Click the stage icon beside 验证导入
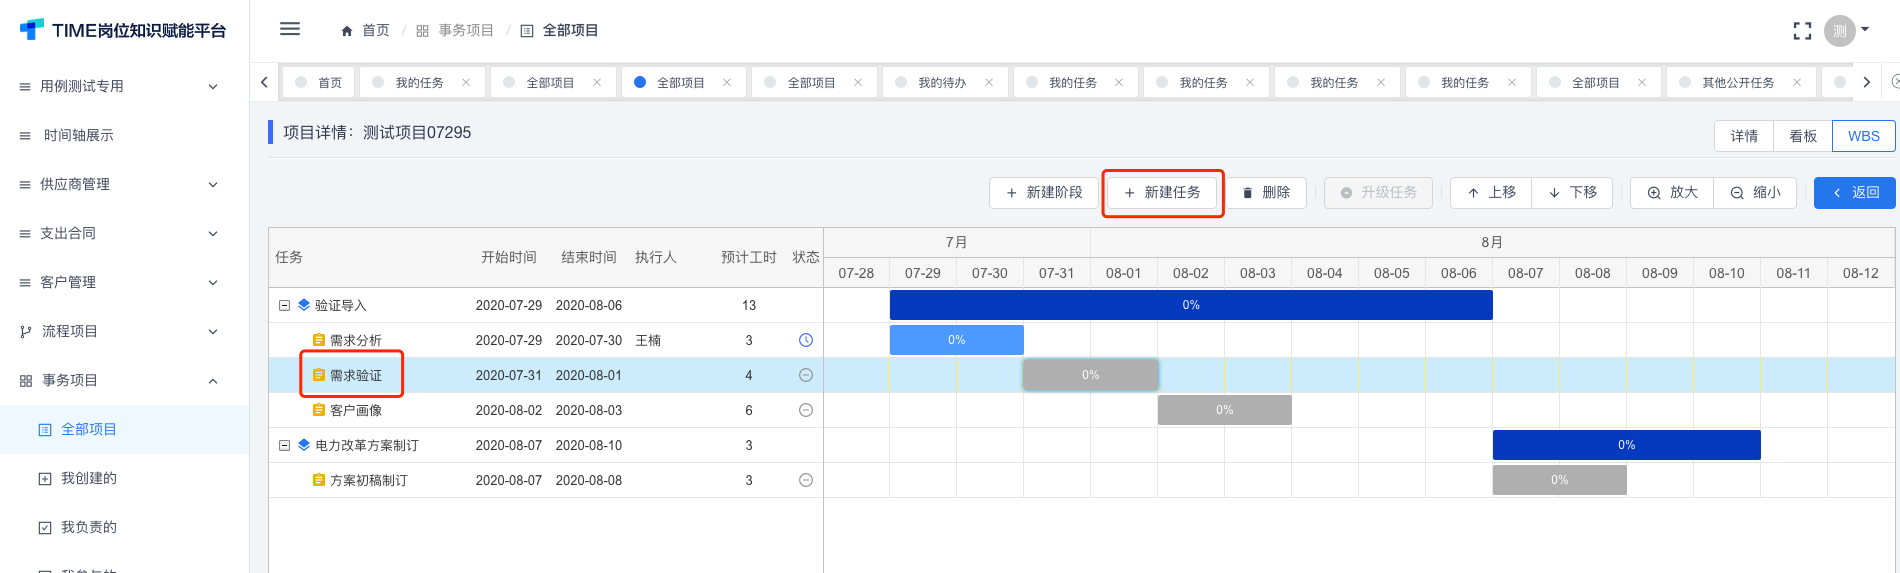This screenshot has height=573, width=1900. point(304,305)
